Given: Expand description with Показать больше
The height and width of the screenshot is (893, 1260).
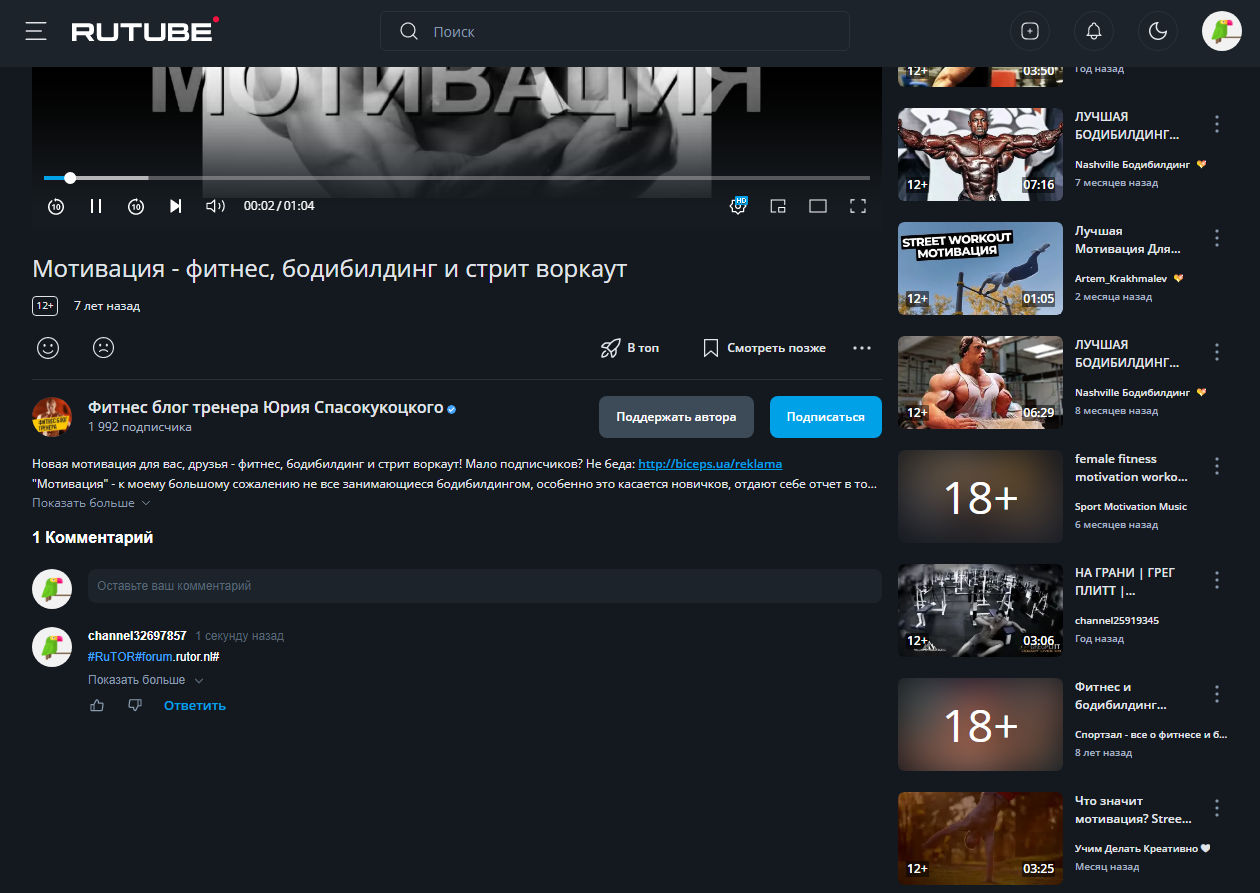Looking at the screenshot, I should [90, 503].
